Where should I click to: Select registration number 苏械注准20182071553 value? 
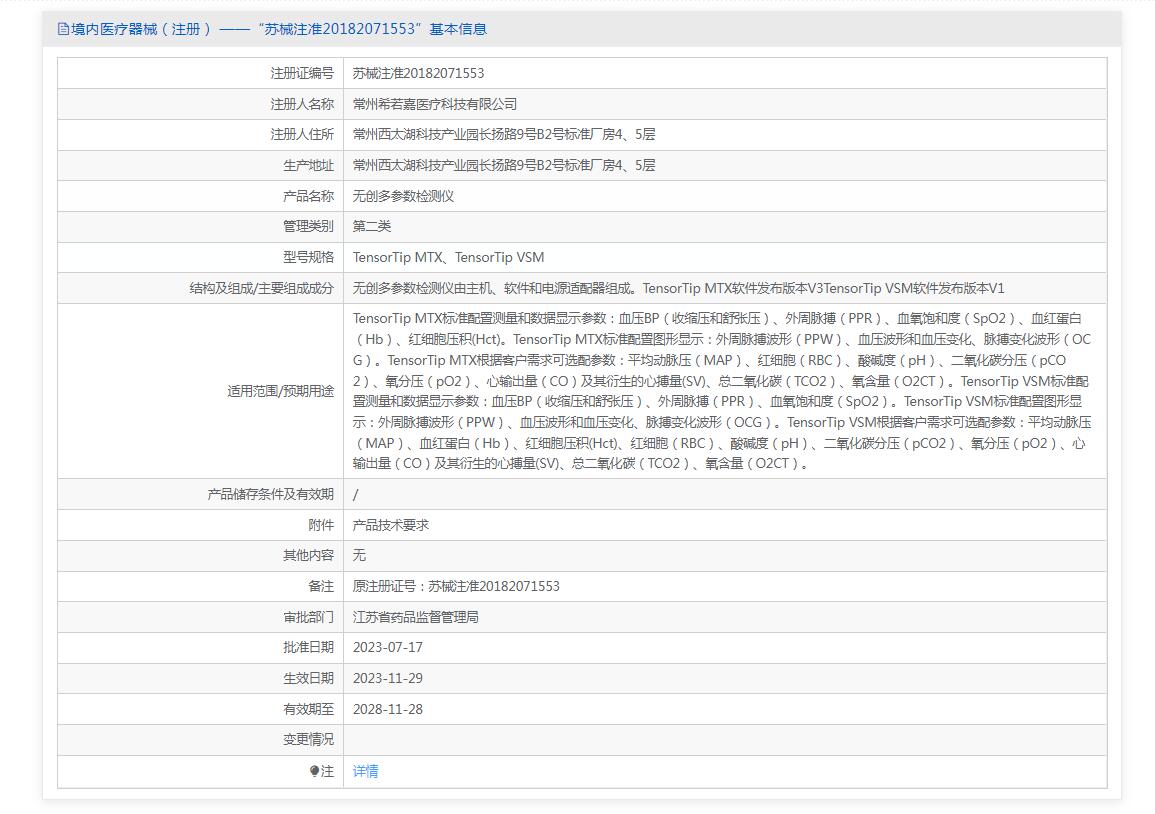(x=418, y=73)
